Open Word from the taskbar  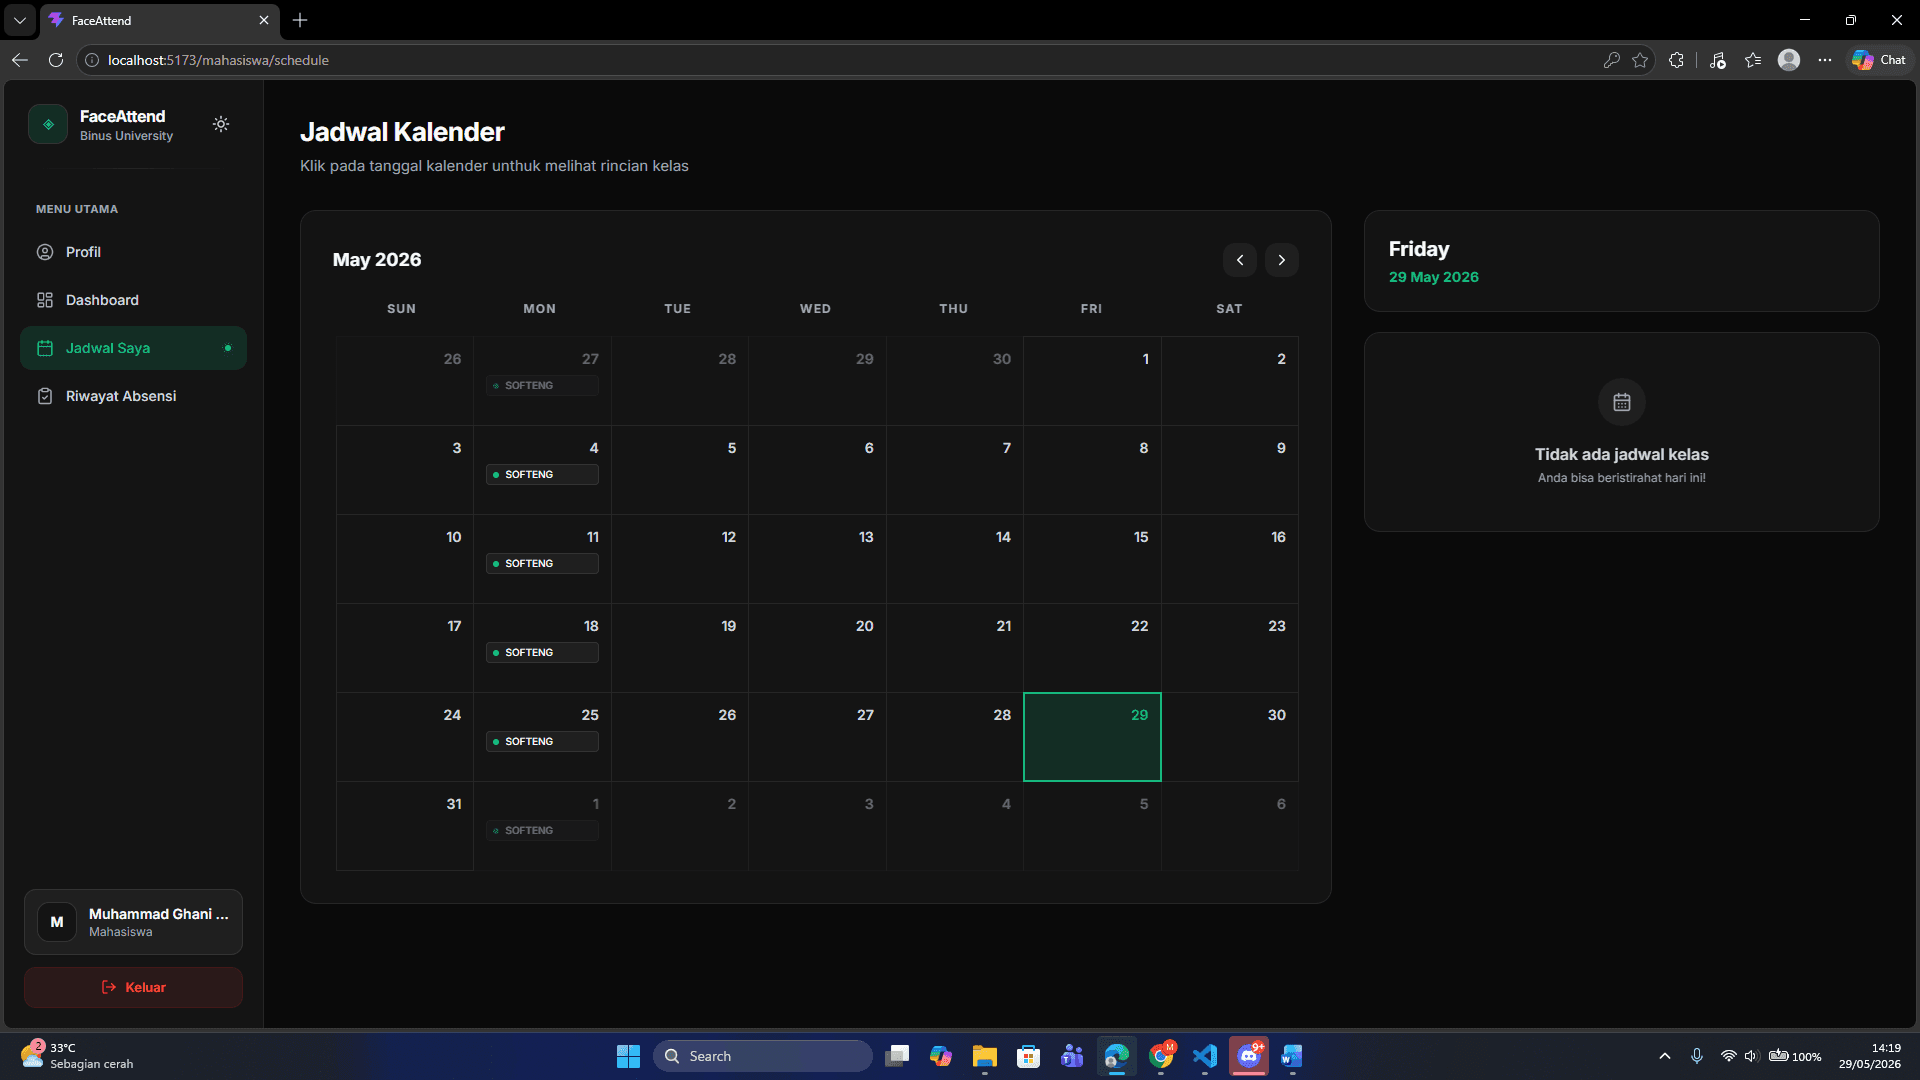point(1292,1056)
